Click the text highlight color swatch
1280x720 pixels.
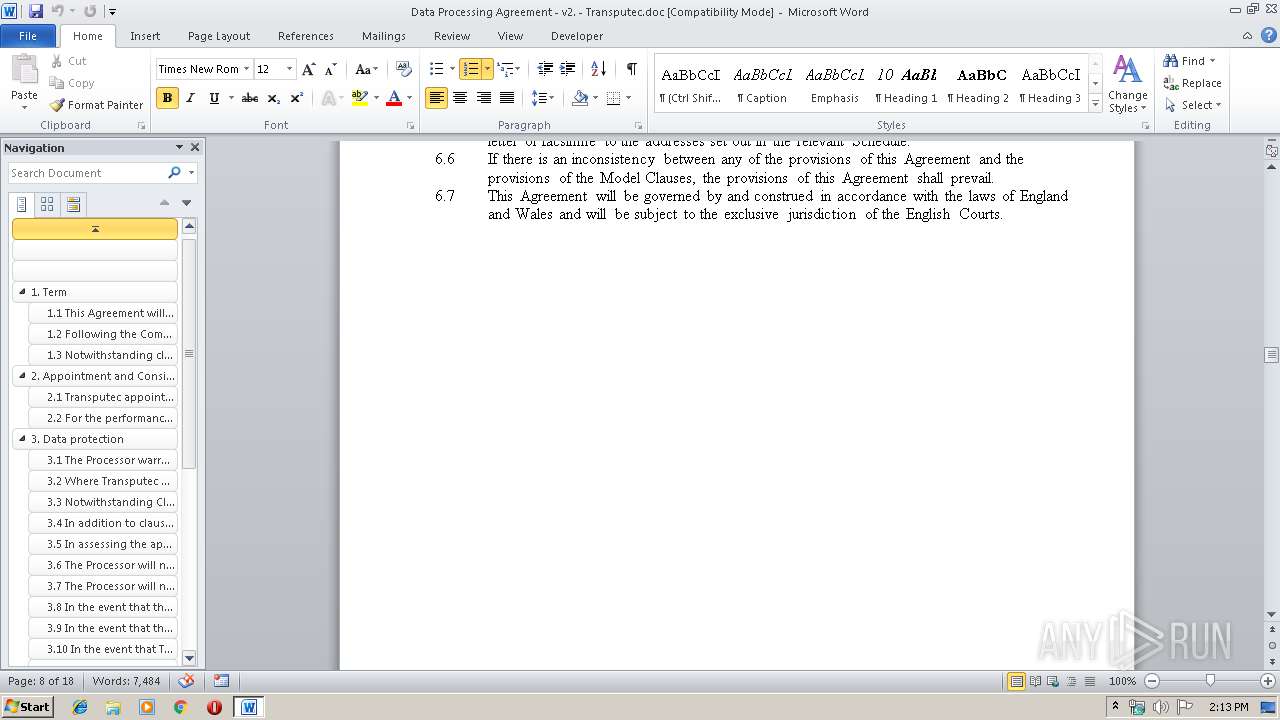click(x=360, y=98)
